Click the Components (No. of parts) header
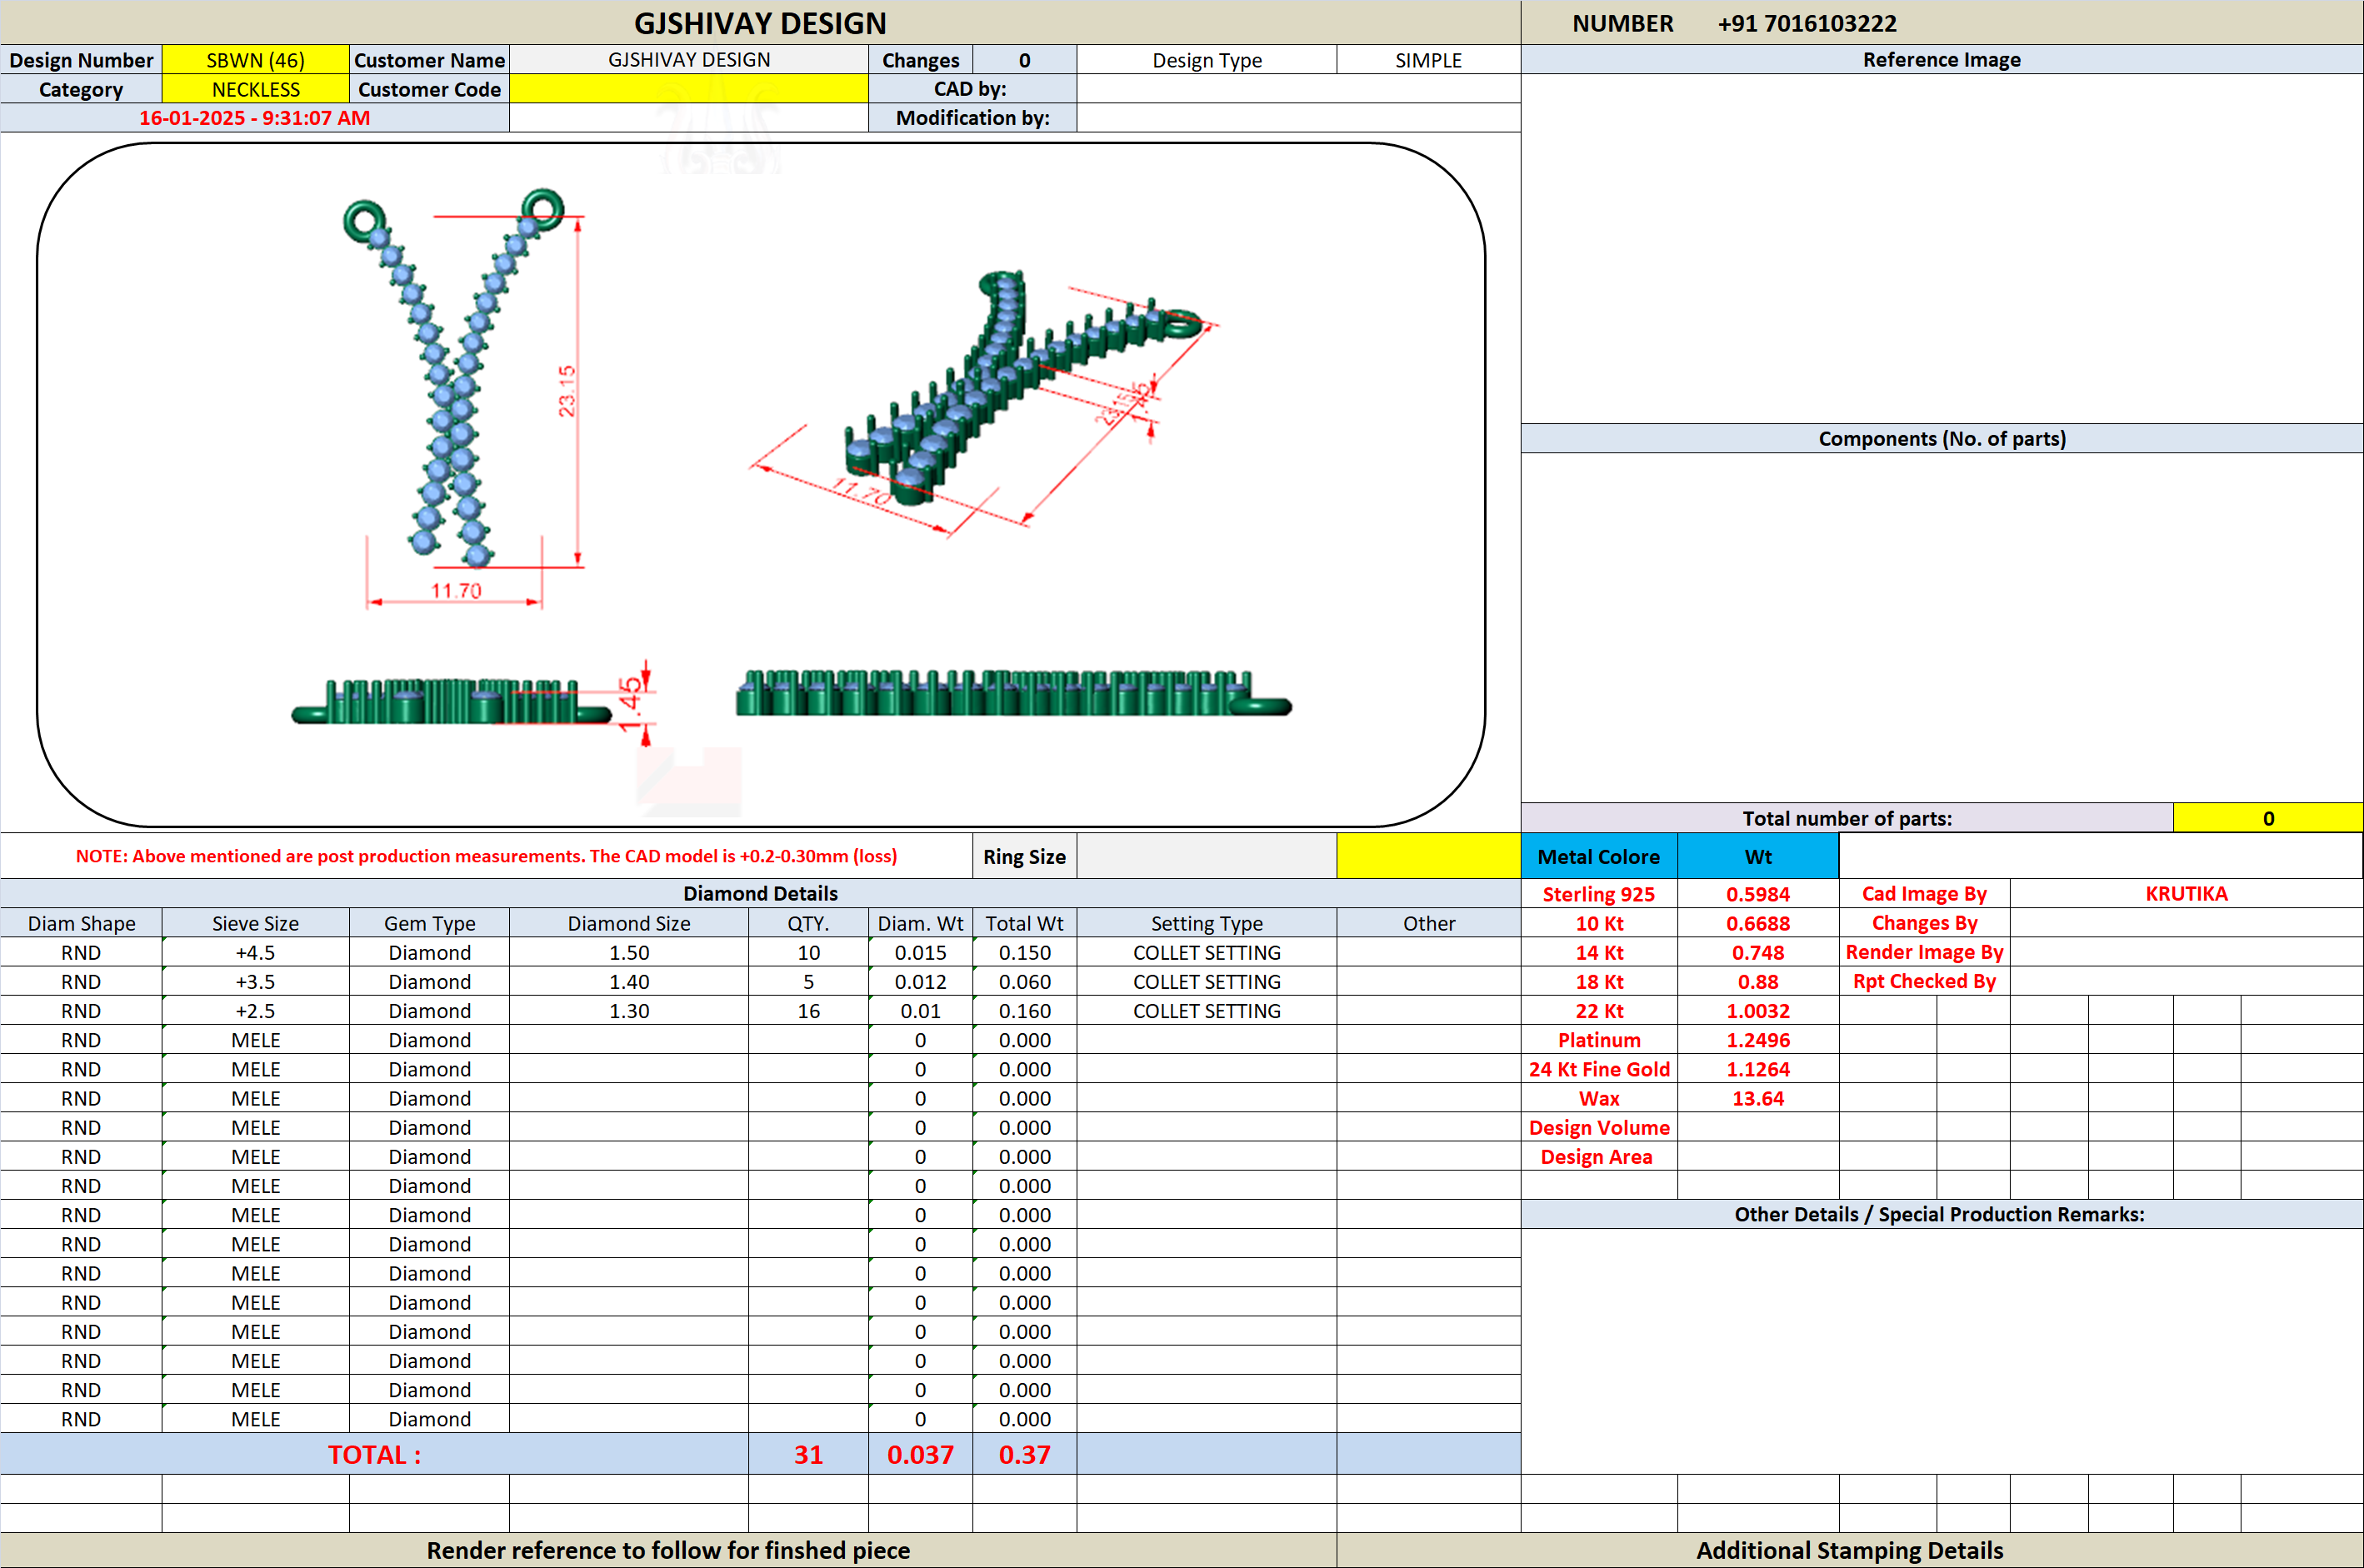Viewport: 2364px width, 1568px height. [x=1941, y=438]
